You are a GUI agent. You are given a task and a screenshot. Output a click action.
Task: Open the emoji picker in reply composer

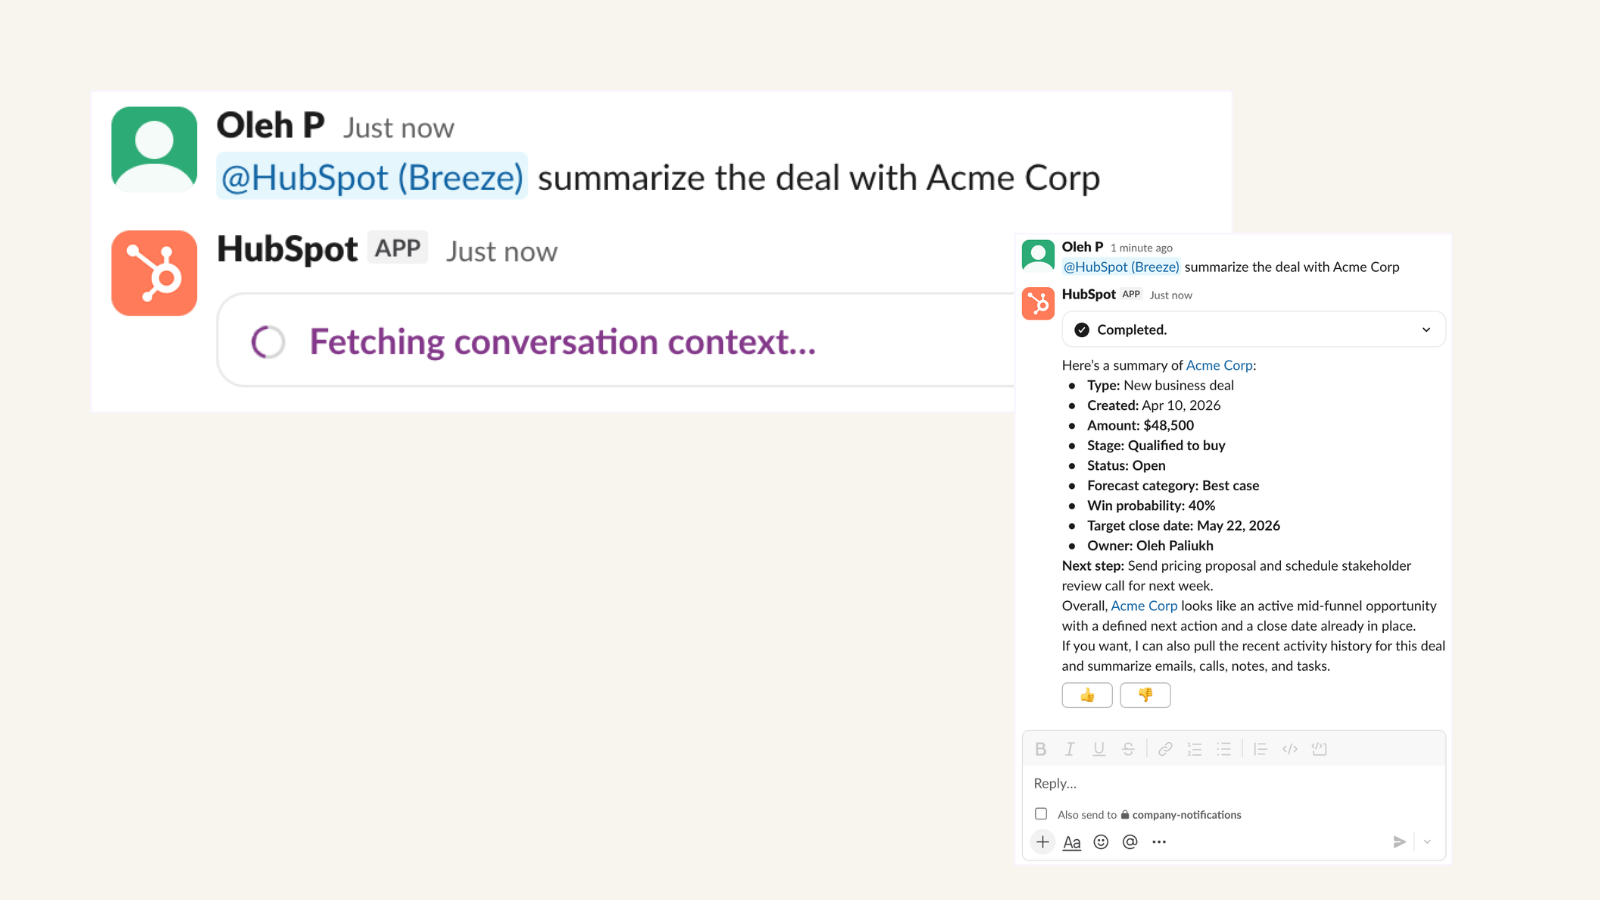1101,842
